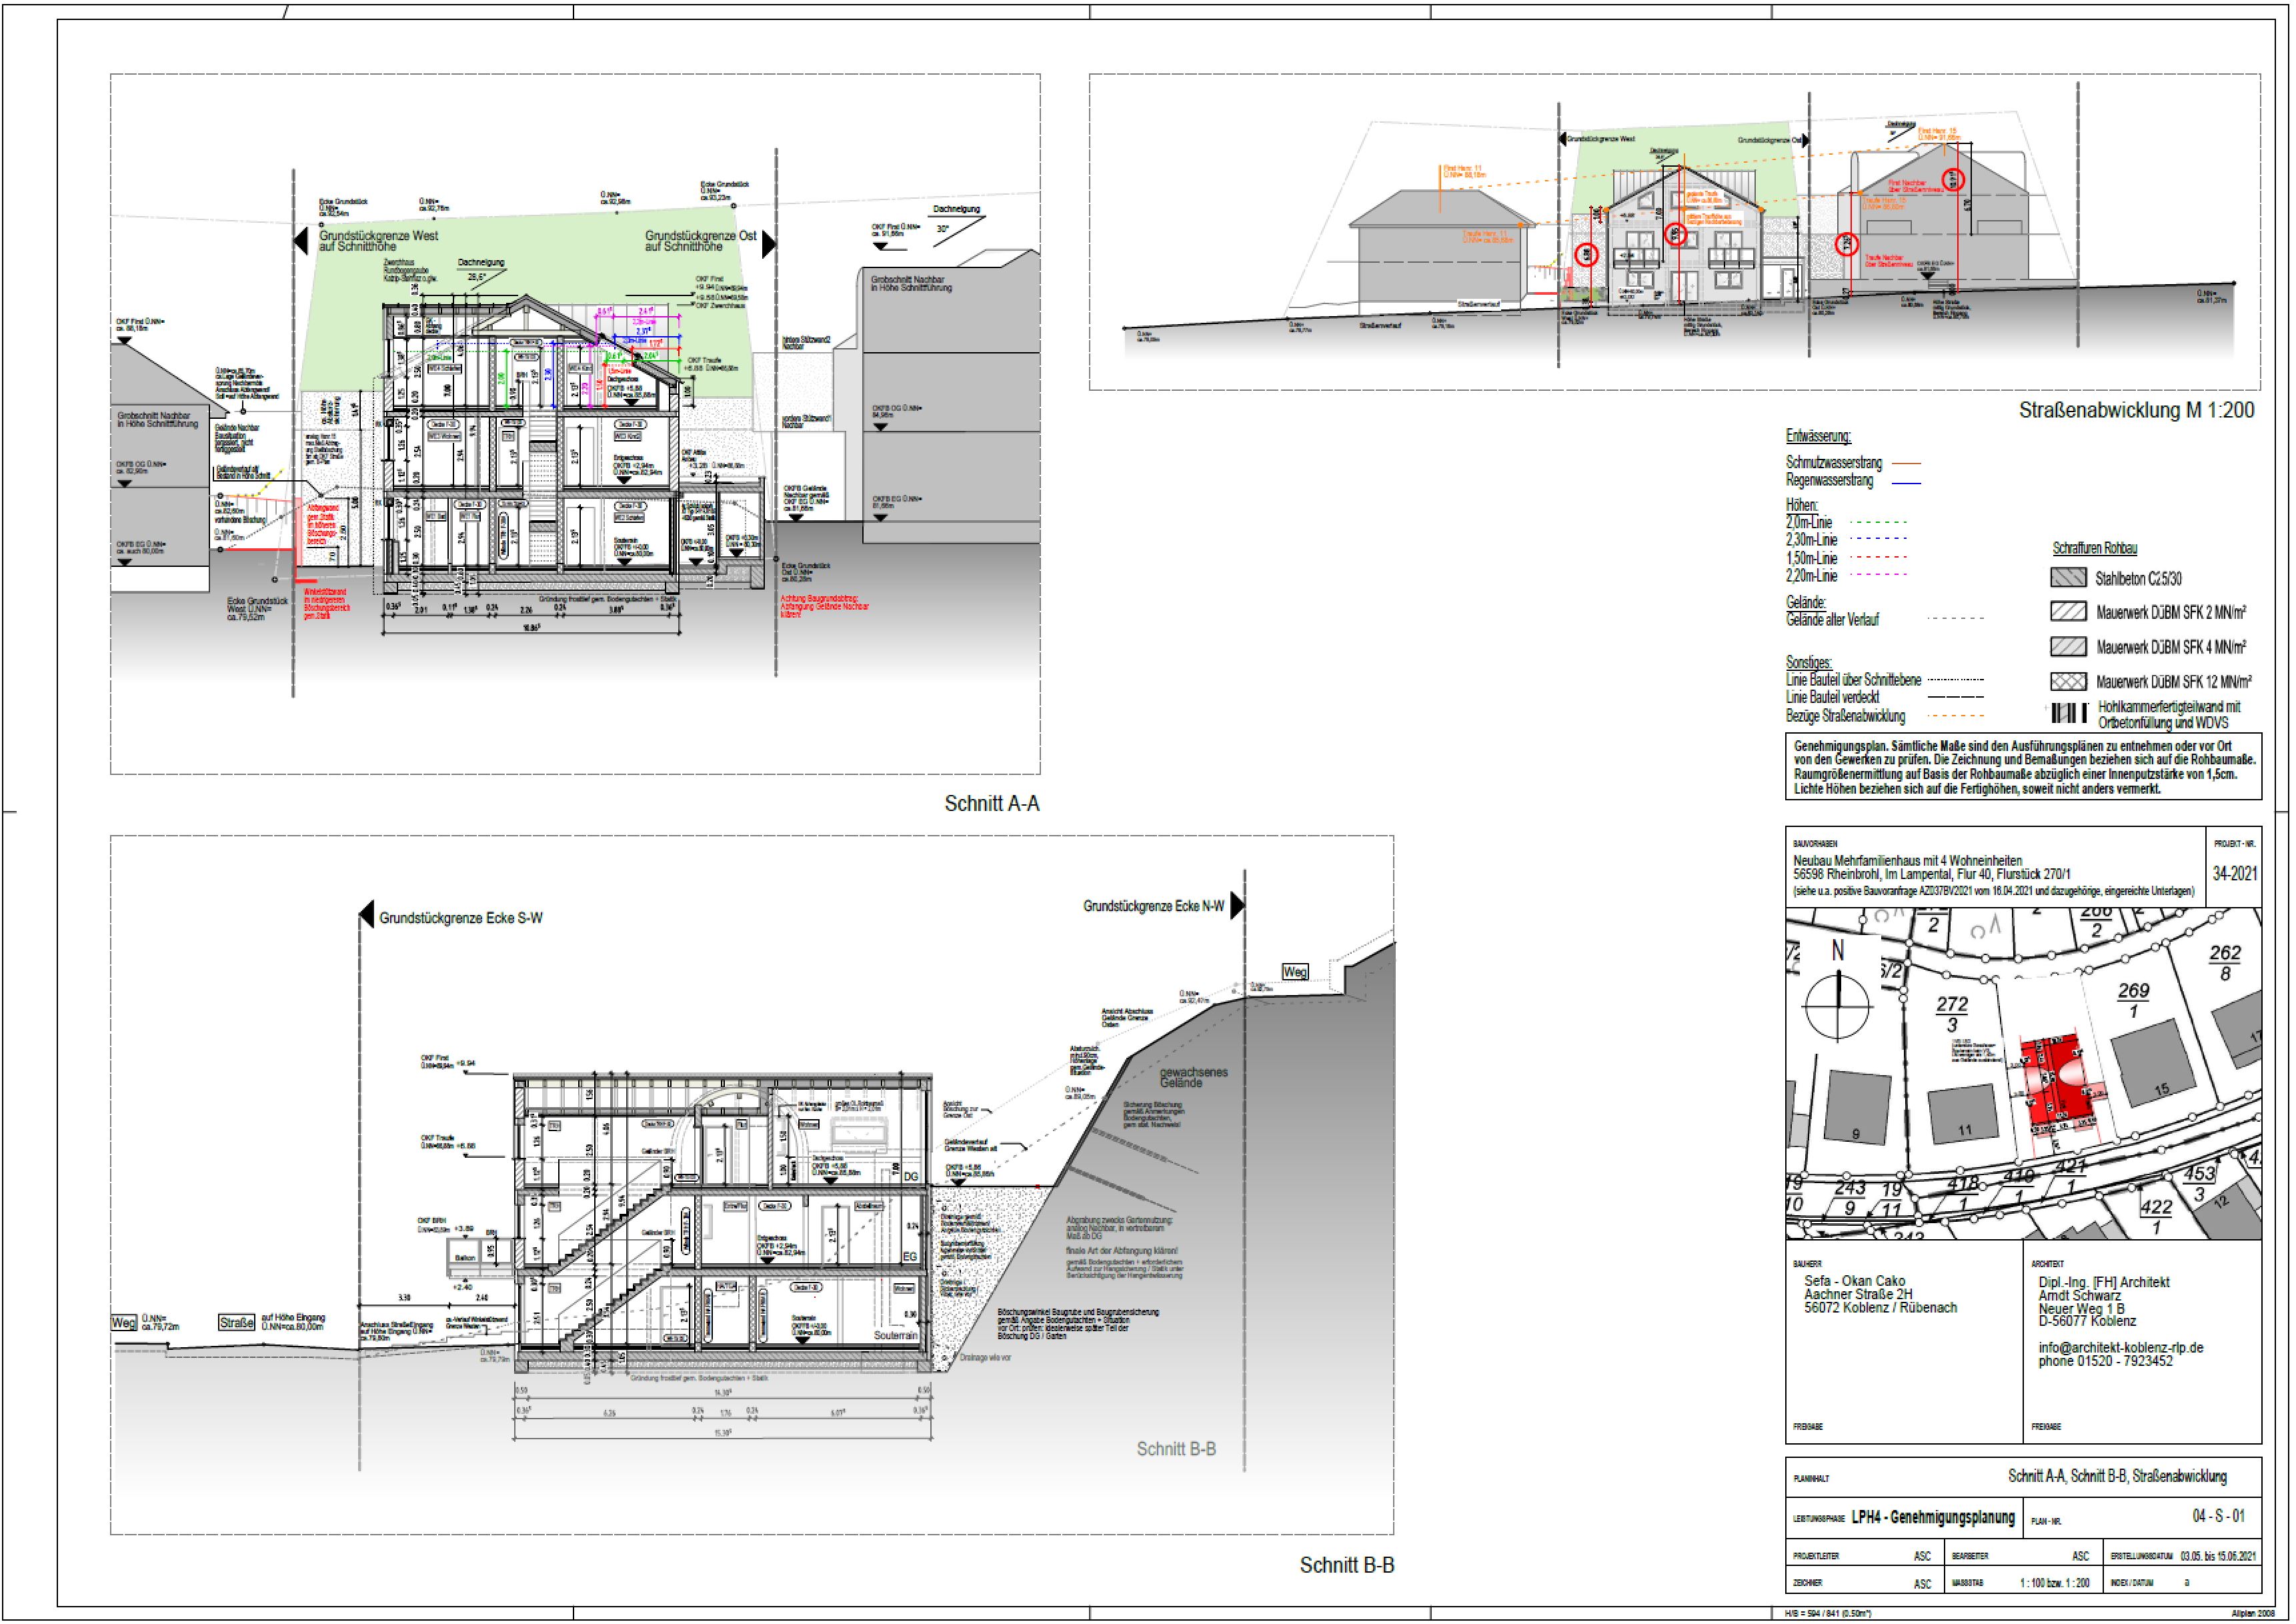Click parcel number '422/1' on site plan

click(x=2156, y=1217)
